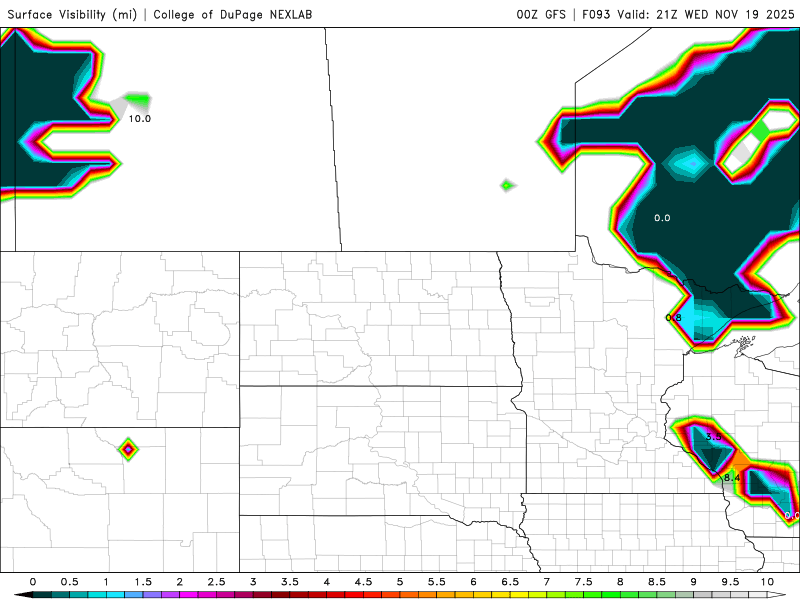The width and height of the screenshot is (800, 600).
Task: Click the colorbar tick label "9"
Action: click(x=694, y=582)
